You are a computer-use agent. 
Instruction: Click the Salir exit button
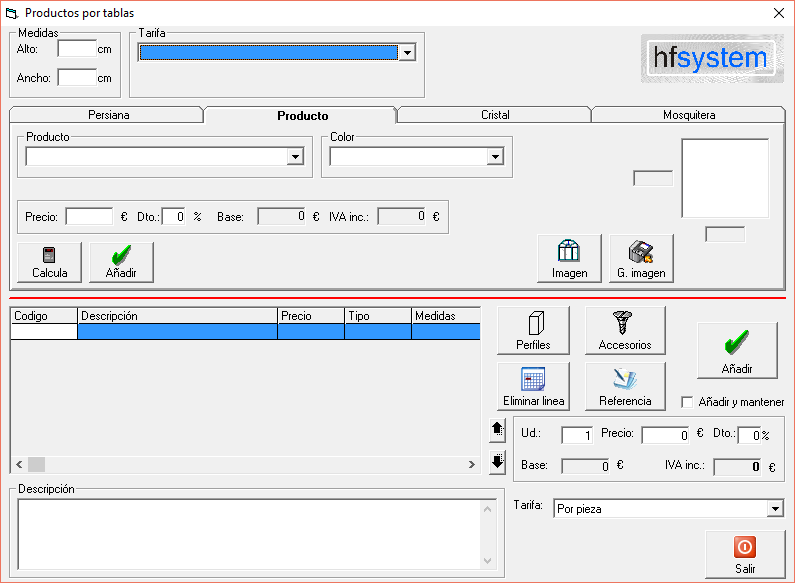pyautogui.click(x=745, y=555)
